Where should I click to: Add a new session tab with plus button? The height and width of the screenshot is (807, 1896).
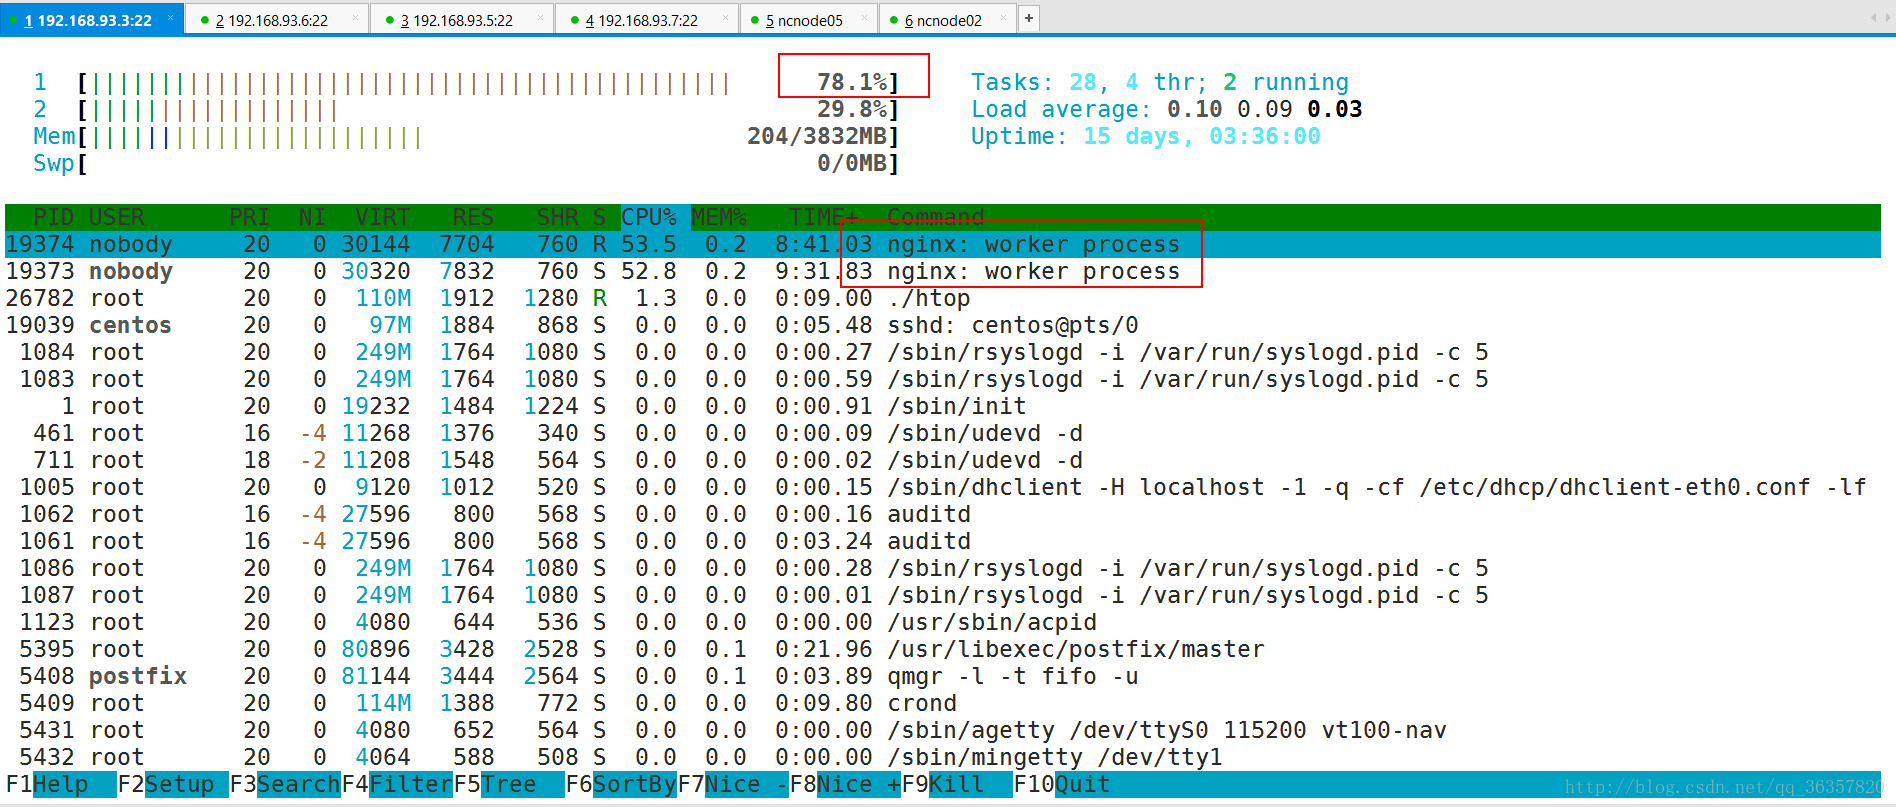coord(1028,18)
